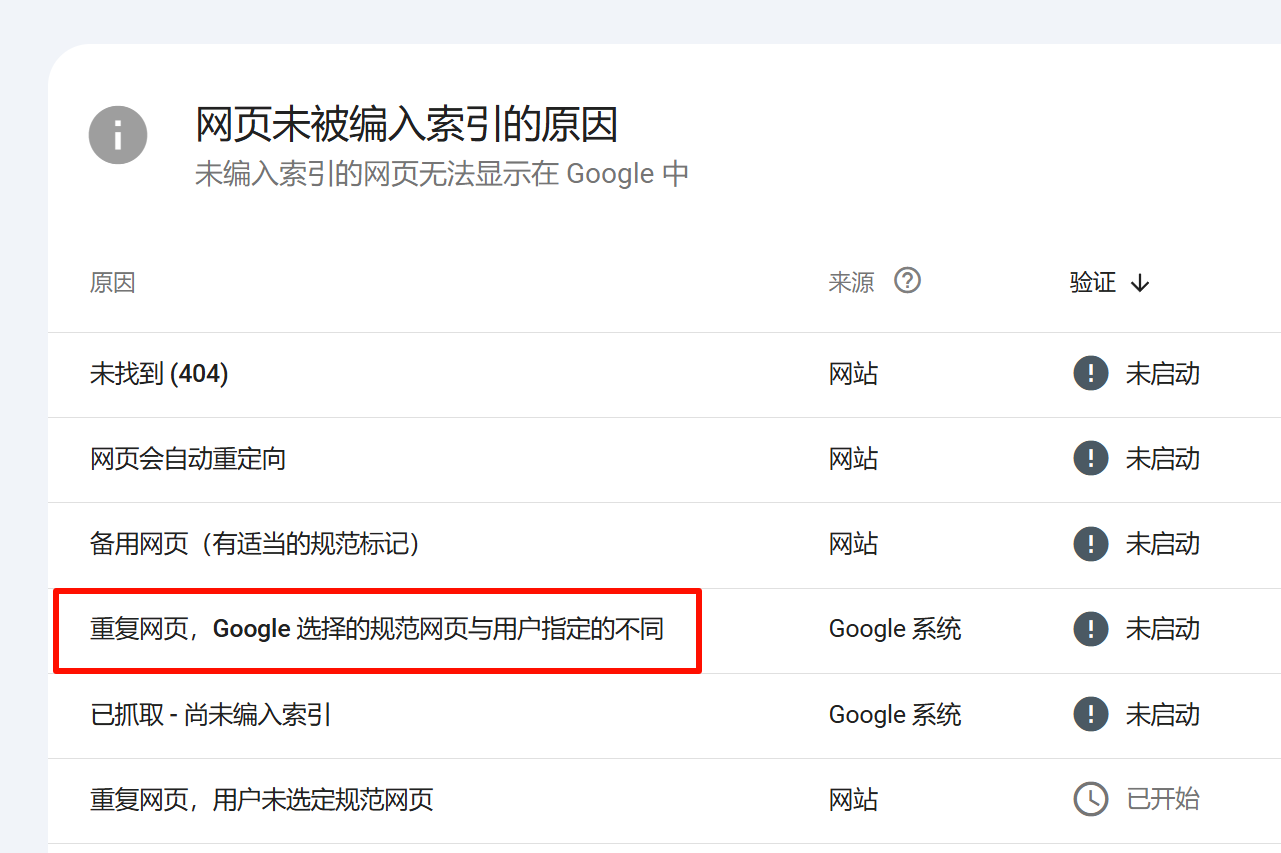Click the help question mark next to 来源
The image size is (1281, 853).
907,281
